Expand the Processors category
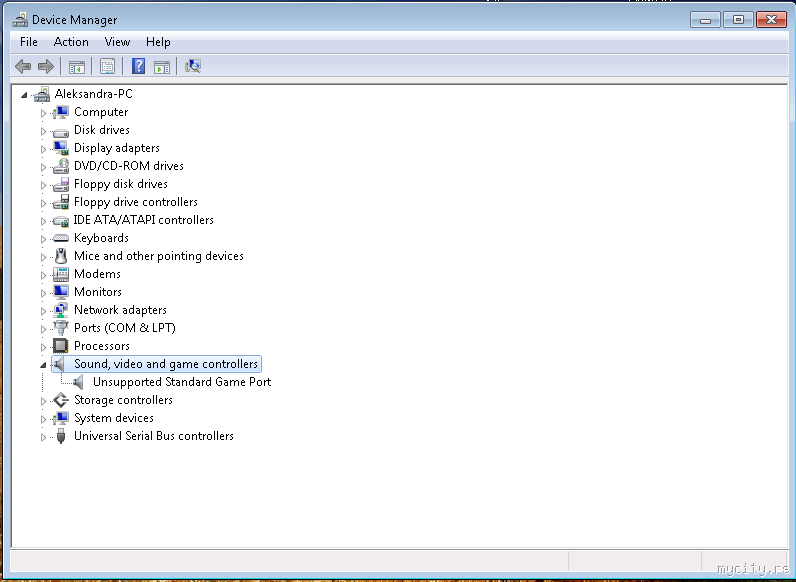The width and height of the screenshot is (796, 582). [43, 347]
